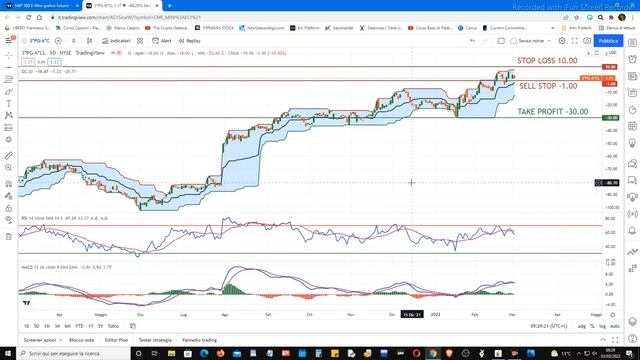Image resolution: width=640 pixels, height=360 pixels.
Task: Open the emoji icons tool
Action: click(x=9, y=140)
